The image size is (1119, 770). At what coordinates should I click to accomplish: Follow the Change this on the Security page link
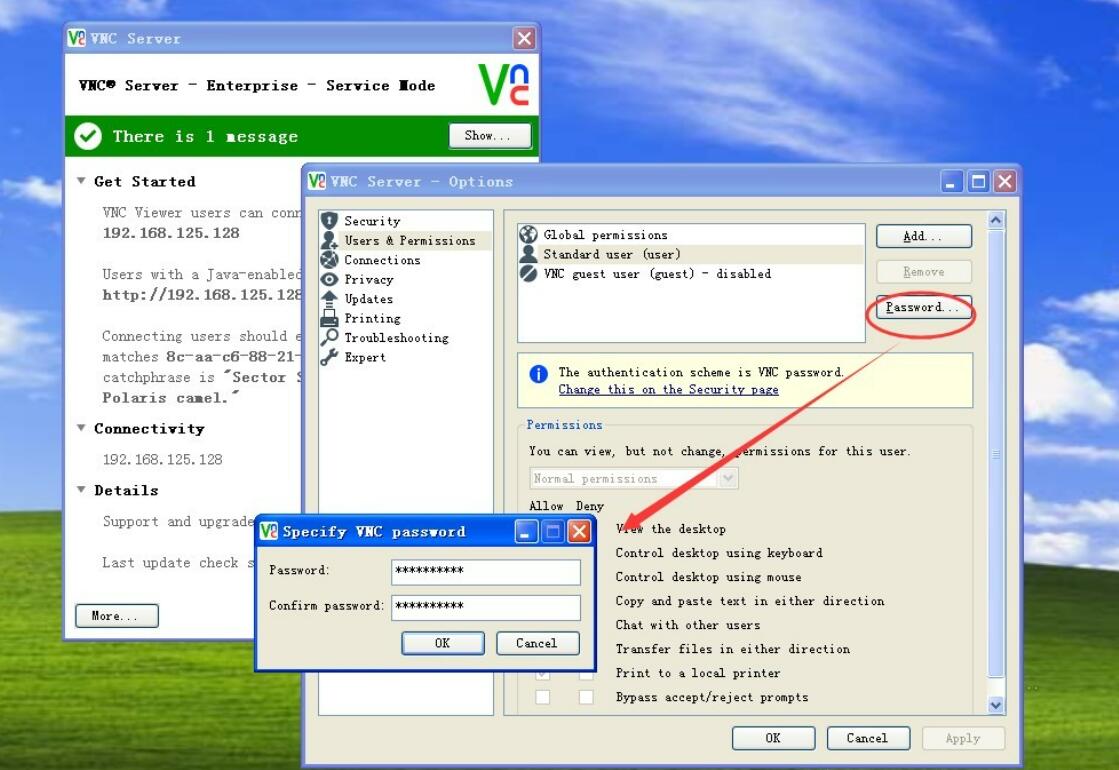point(668,390)
